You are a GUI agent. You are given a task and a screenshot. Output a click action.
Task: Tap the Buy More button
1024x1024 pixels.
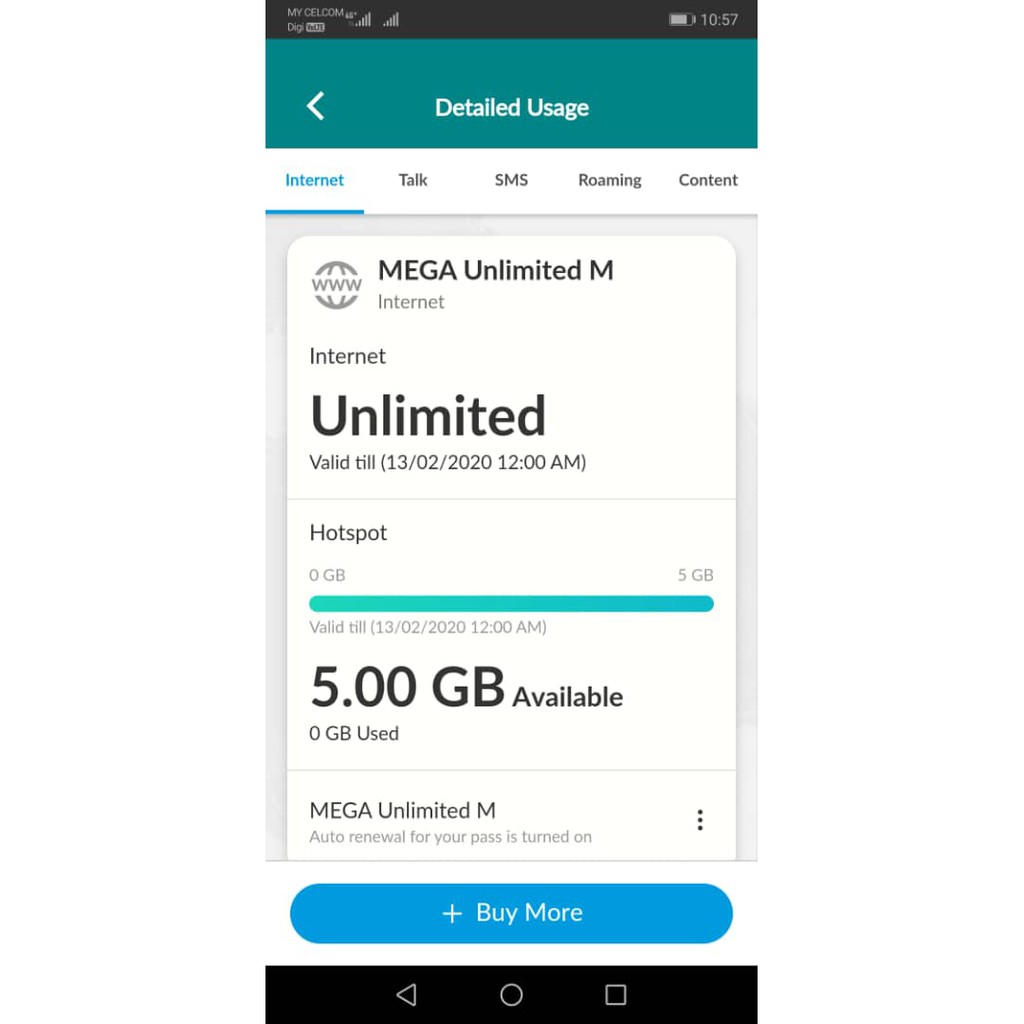(511, 913)
